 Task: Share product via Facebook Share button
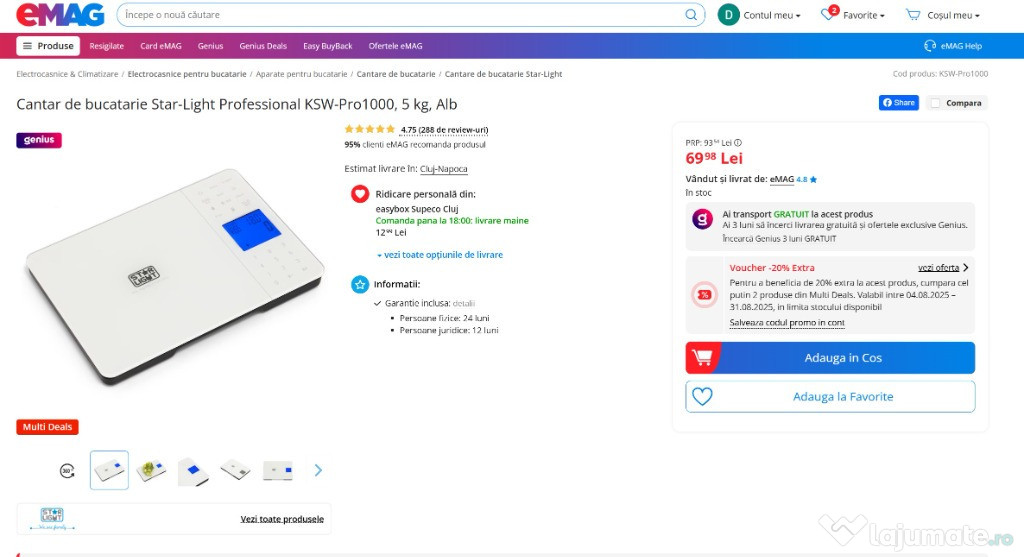pos(899,103)
